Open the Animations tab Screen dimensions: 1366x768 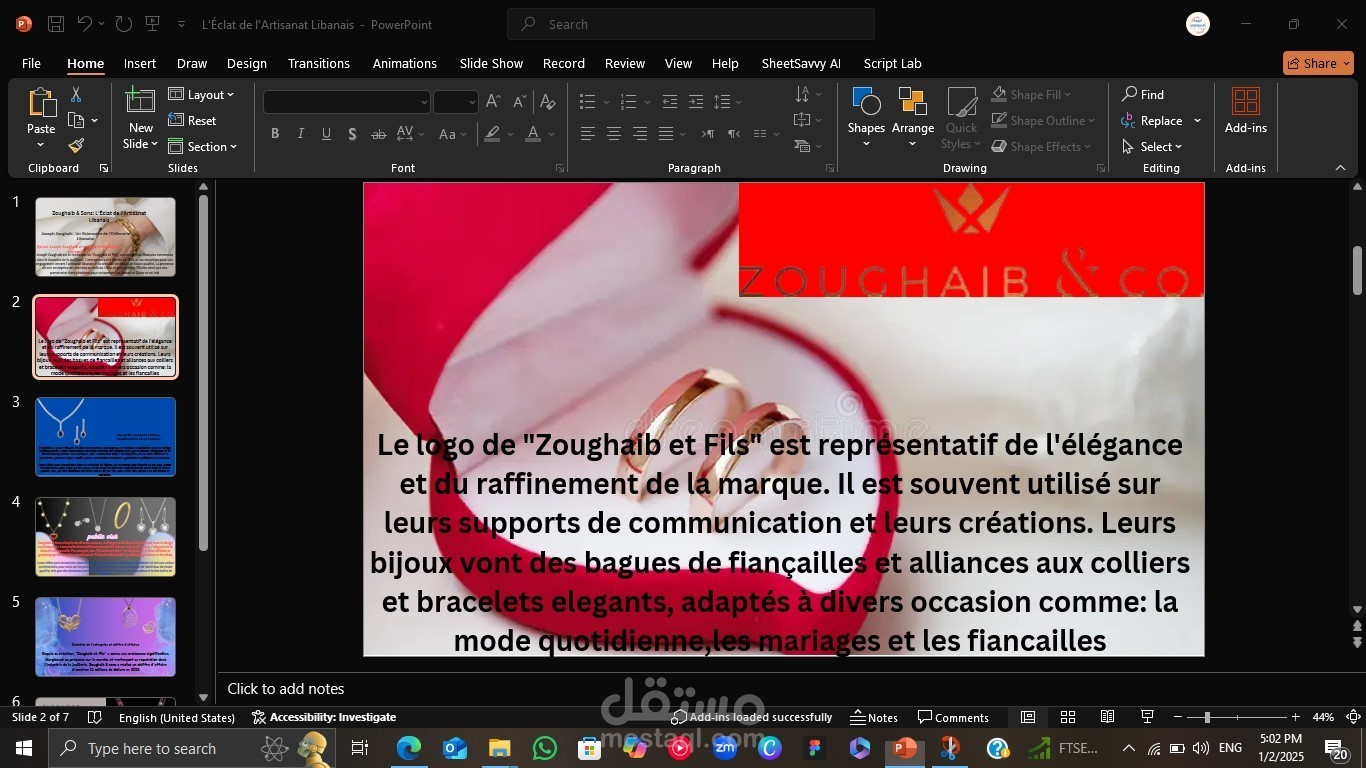[405, 63]
